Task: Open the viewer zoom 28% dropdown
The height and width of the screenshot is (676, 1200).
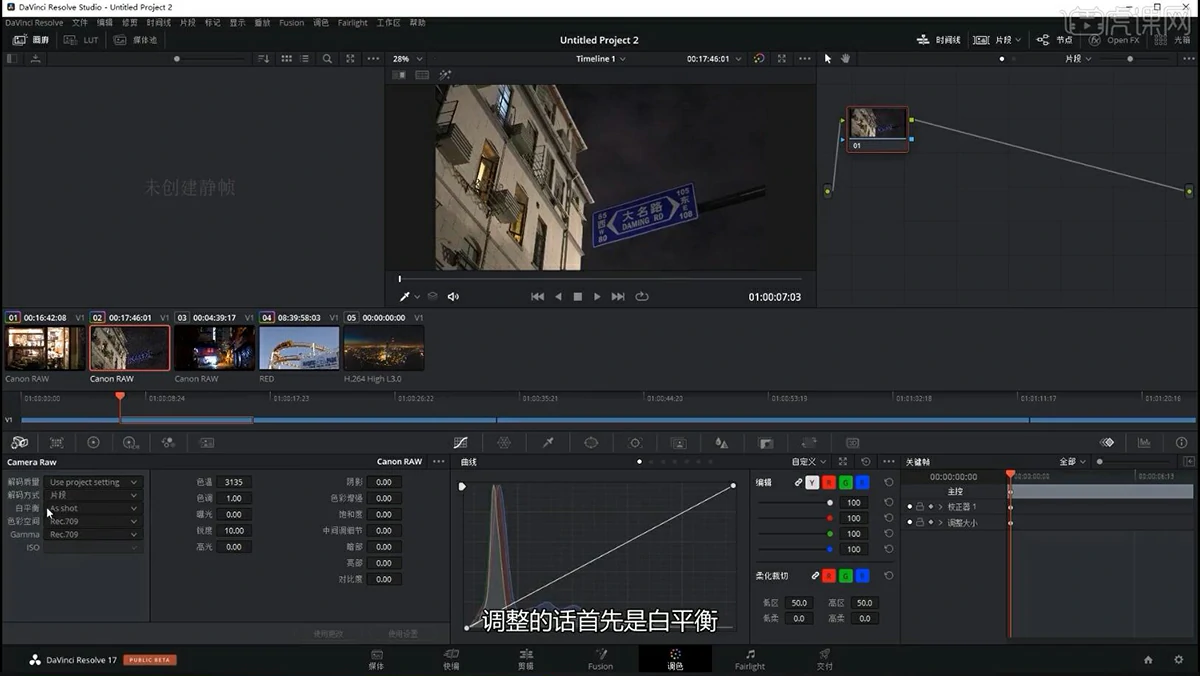Action: (x=406, y=59)
